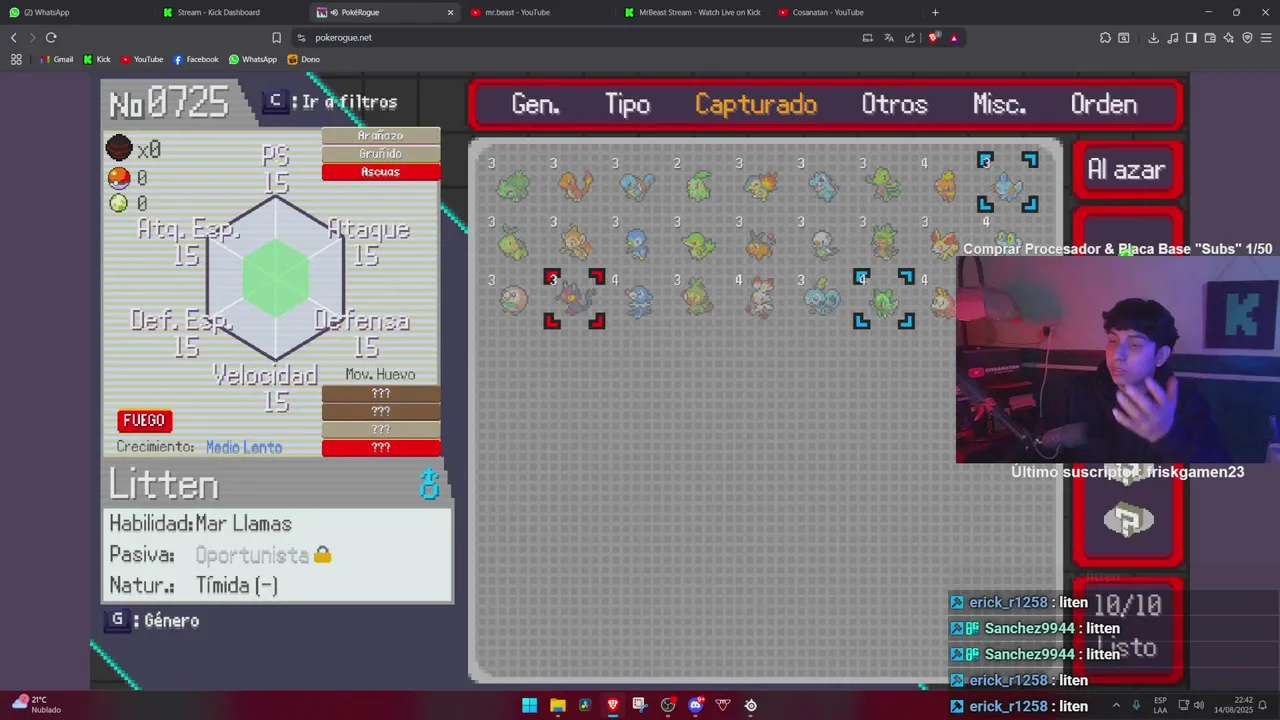Close the PokéRogue tab
Image resolution: width=1280 pixels, height=720 pixels.
[x=450, y=12]
